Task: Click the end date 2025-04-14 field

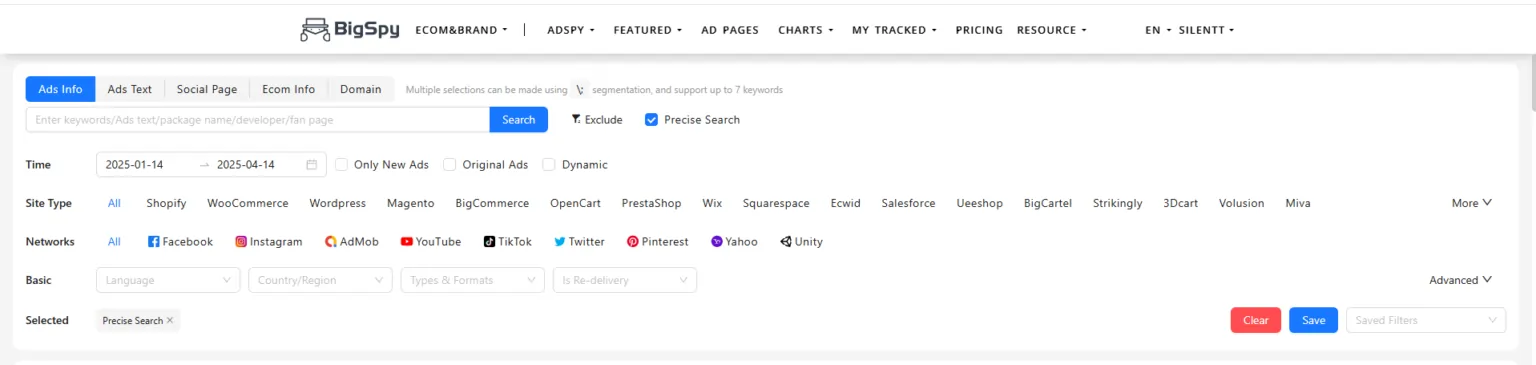Action: tap(245, 165)
